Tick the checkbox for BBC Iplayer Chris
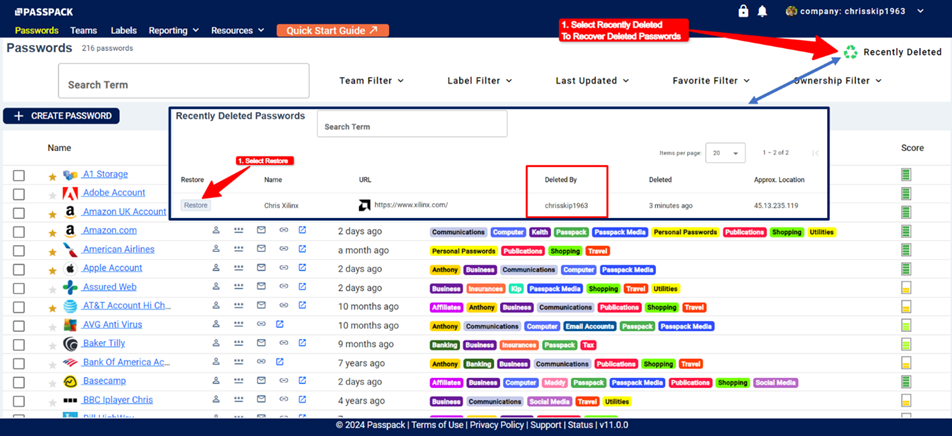This screenshot has height=436, width=952. [19, 401]
